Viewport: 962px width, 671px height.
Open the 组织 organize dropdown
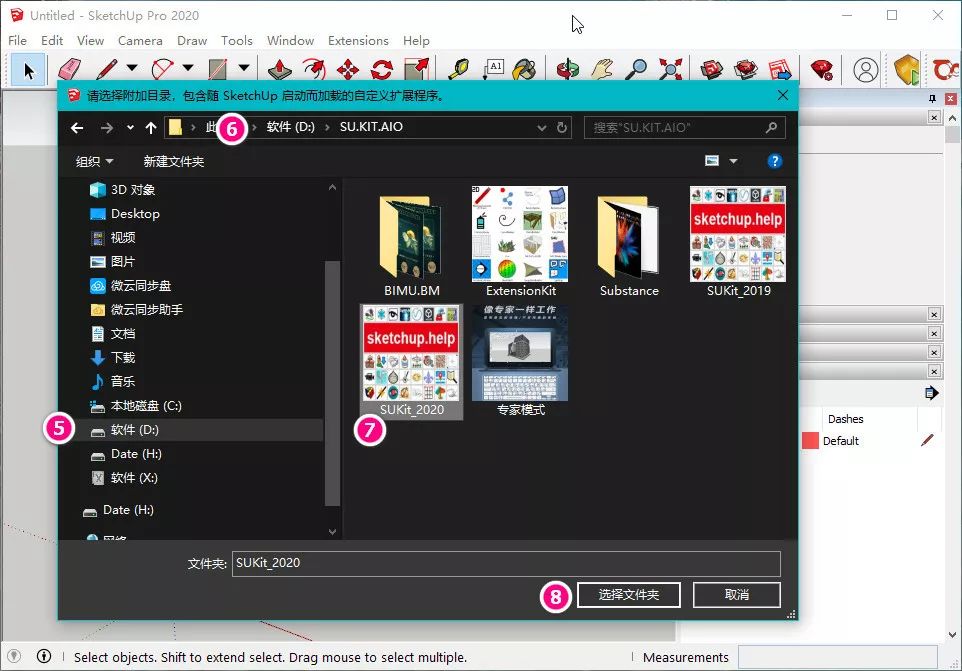94,161
